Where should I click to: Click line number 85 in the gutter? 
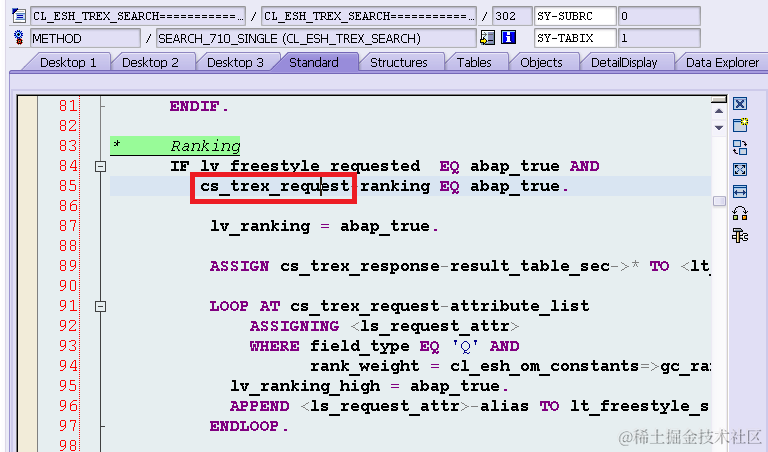pyautogui.click(x=68, y=186)
